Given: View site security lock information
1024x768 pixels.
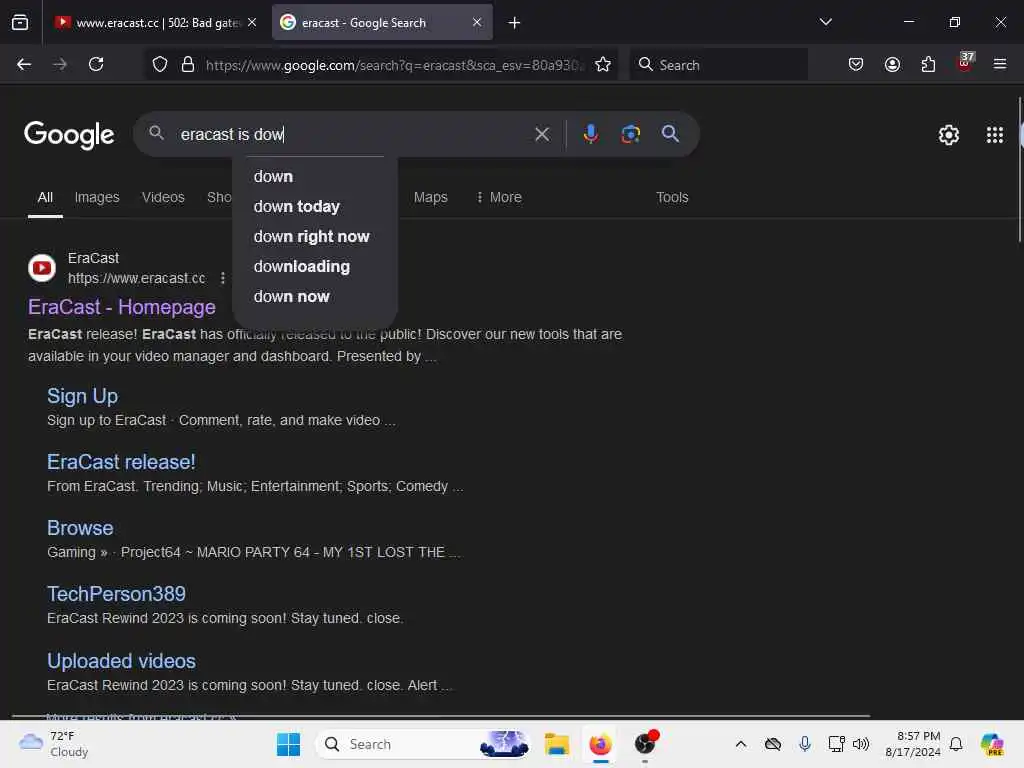Looking at the screenshot, I should tap(187, 64).
